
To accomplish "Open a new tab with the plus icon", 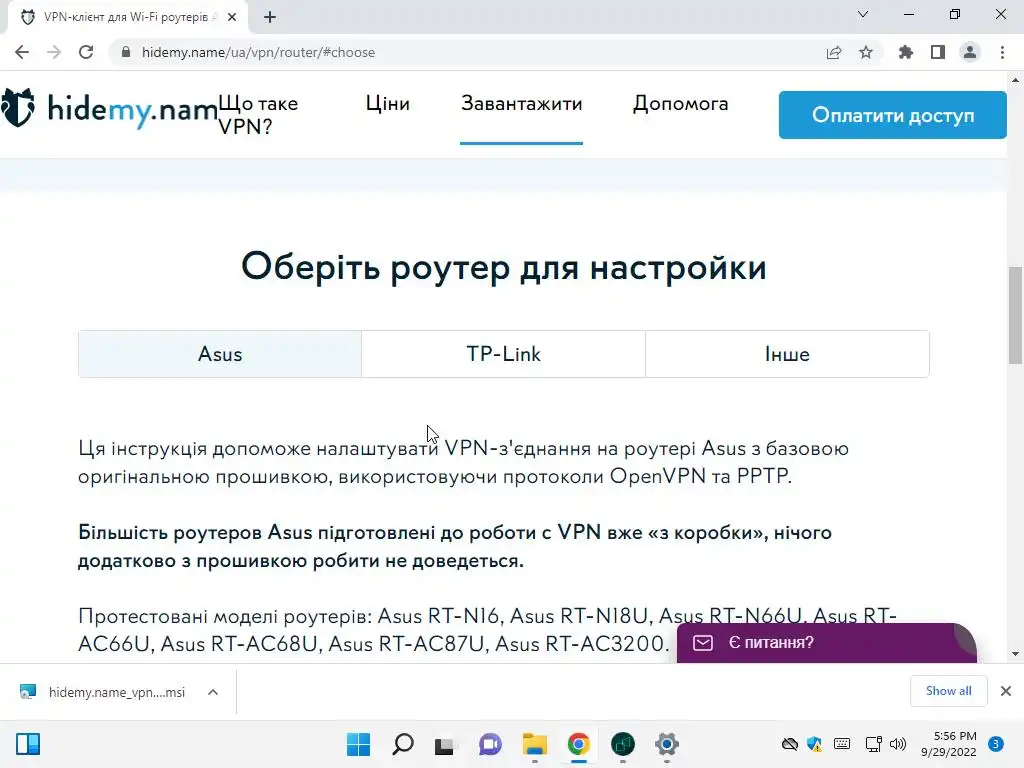I will pos(270,17).
